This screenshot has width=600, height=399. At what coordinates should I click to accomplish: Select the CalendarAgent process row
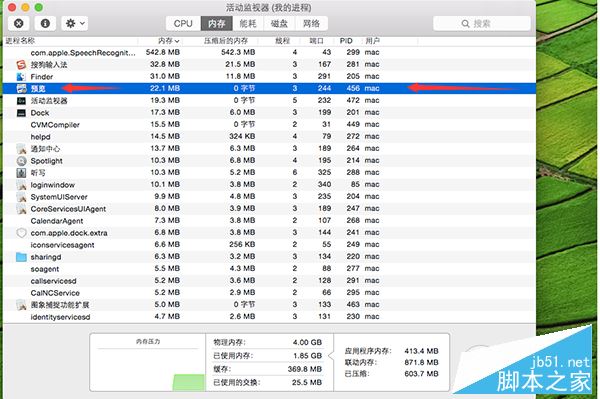pos(269,221)
